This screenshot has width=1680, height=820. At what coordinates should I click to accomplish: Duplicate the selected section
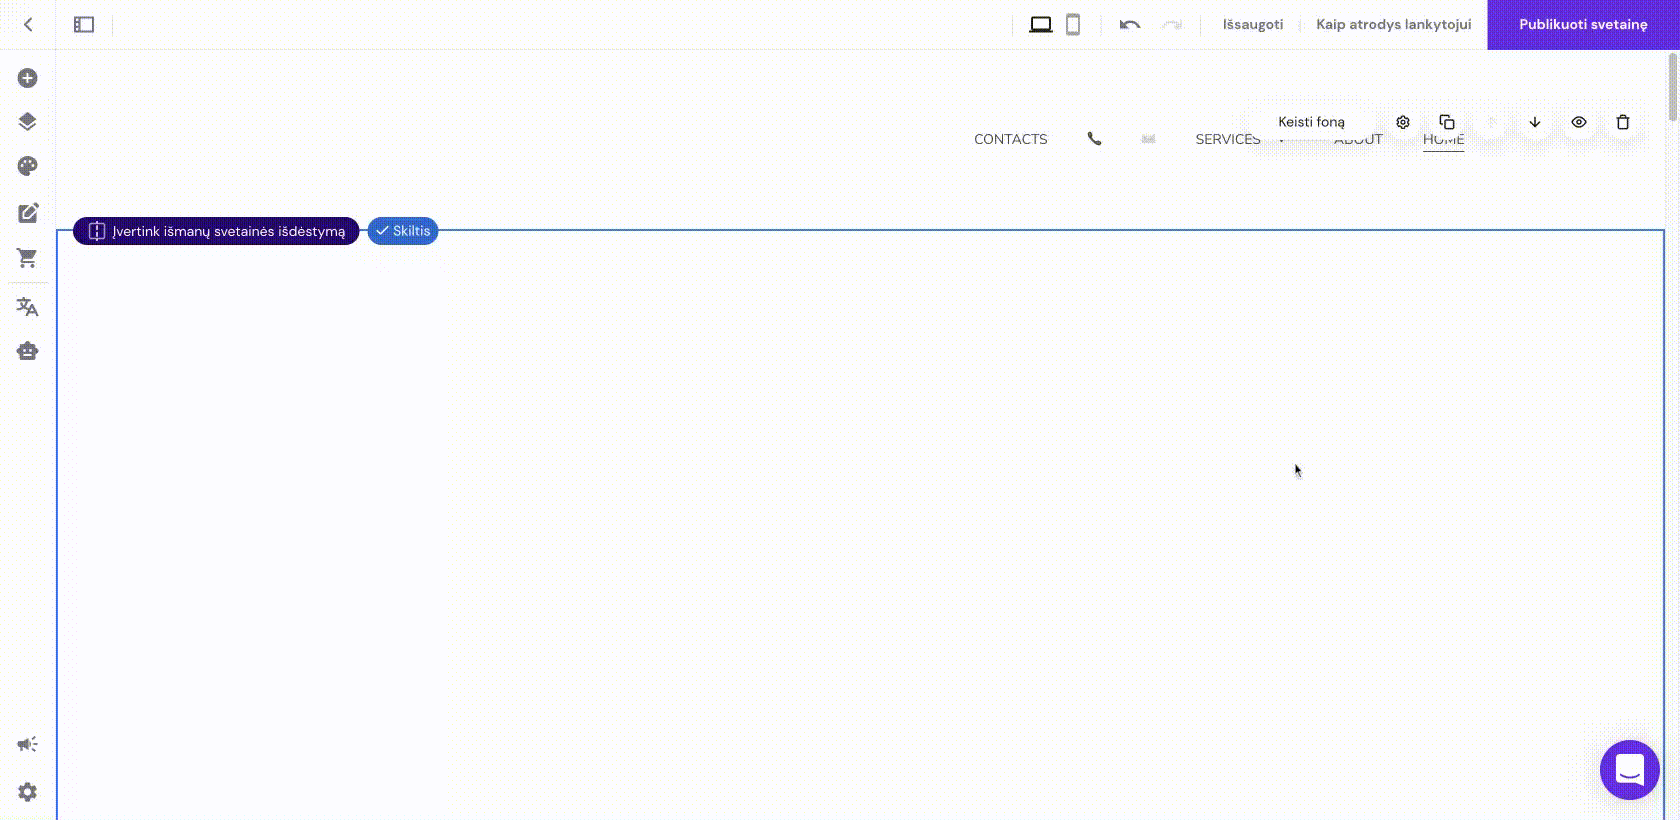click(x=1447, y=122)
